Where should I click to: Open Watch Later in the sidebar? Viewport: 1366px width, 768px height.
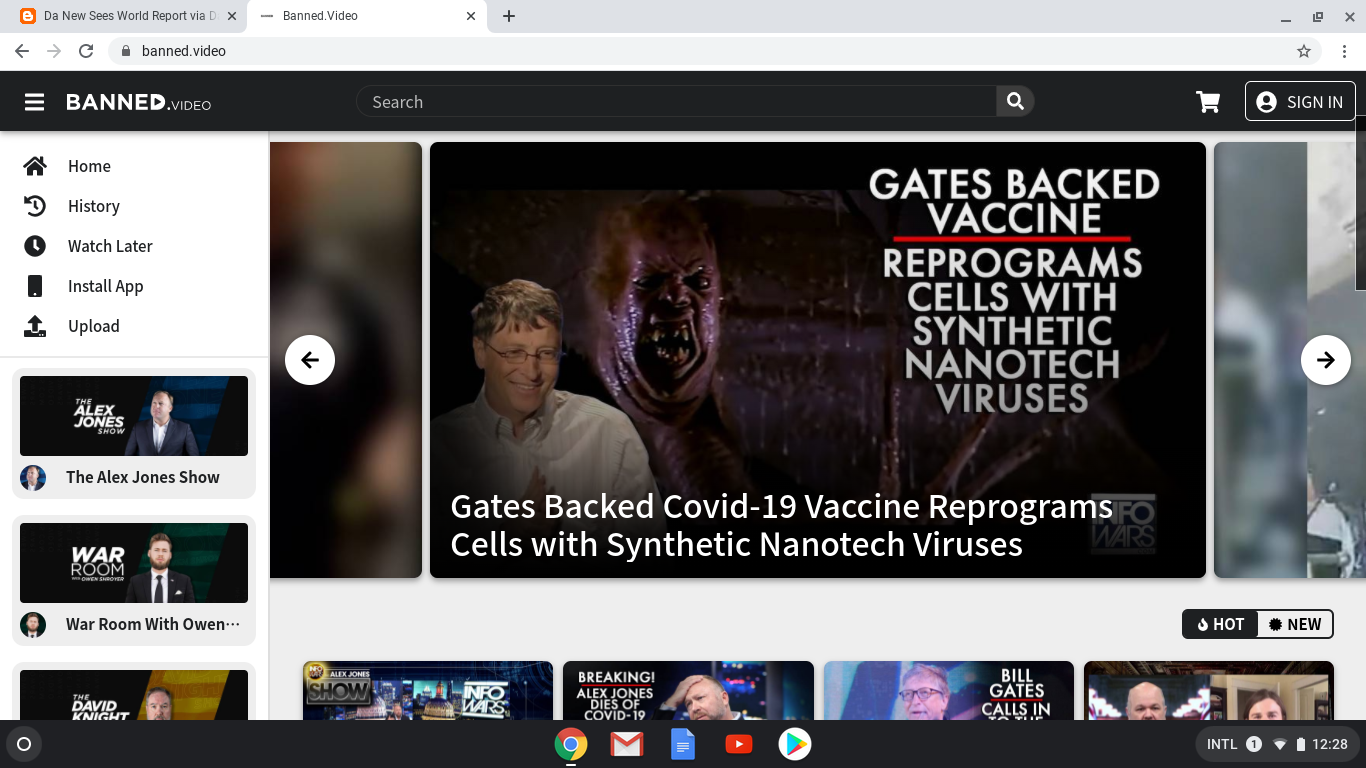134,246
